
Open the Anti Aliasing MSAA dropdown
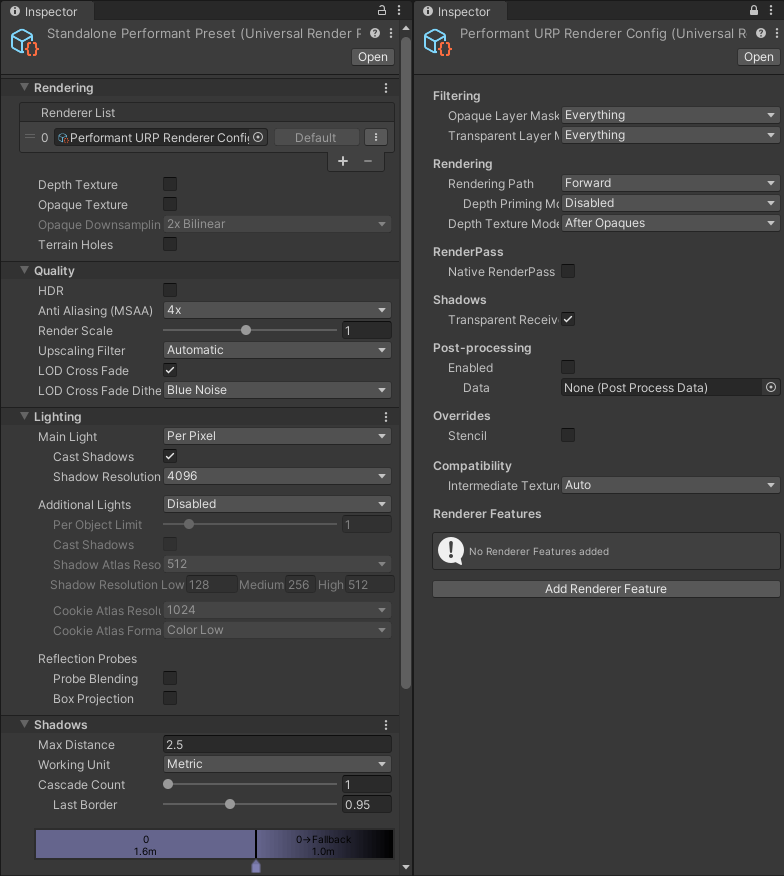(277, 311)
